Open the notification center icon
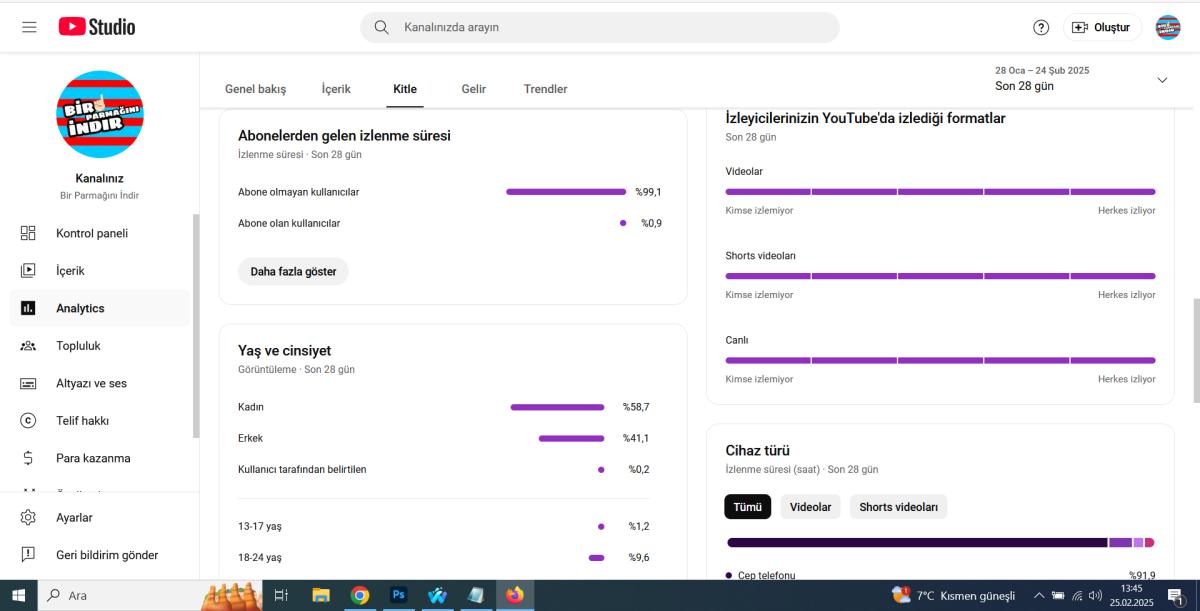Viewport: 1200px width, 611px height. [x=1176, y=596]
